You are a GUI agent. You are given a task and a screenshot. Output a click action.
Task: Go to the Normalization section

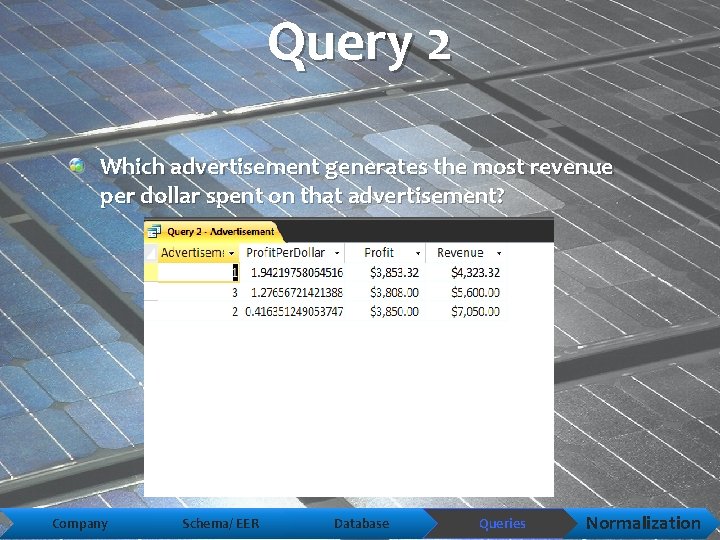643,523
